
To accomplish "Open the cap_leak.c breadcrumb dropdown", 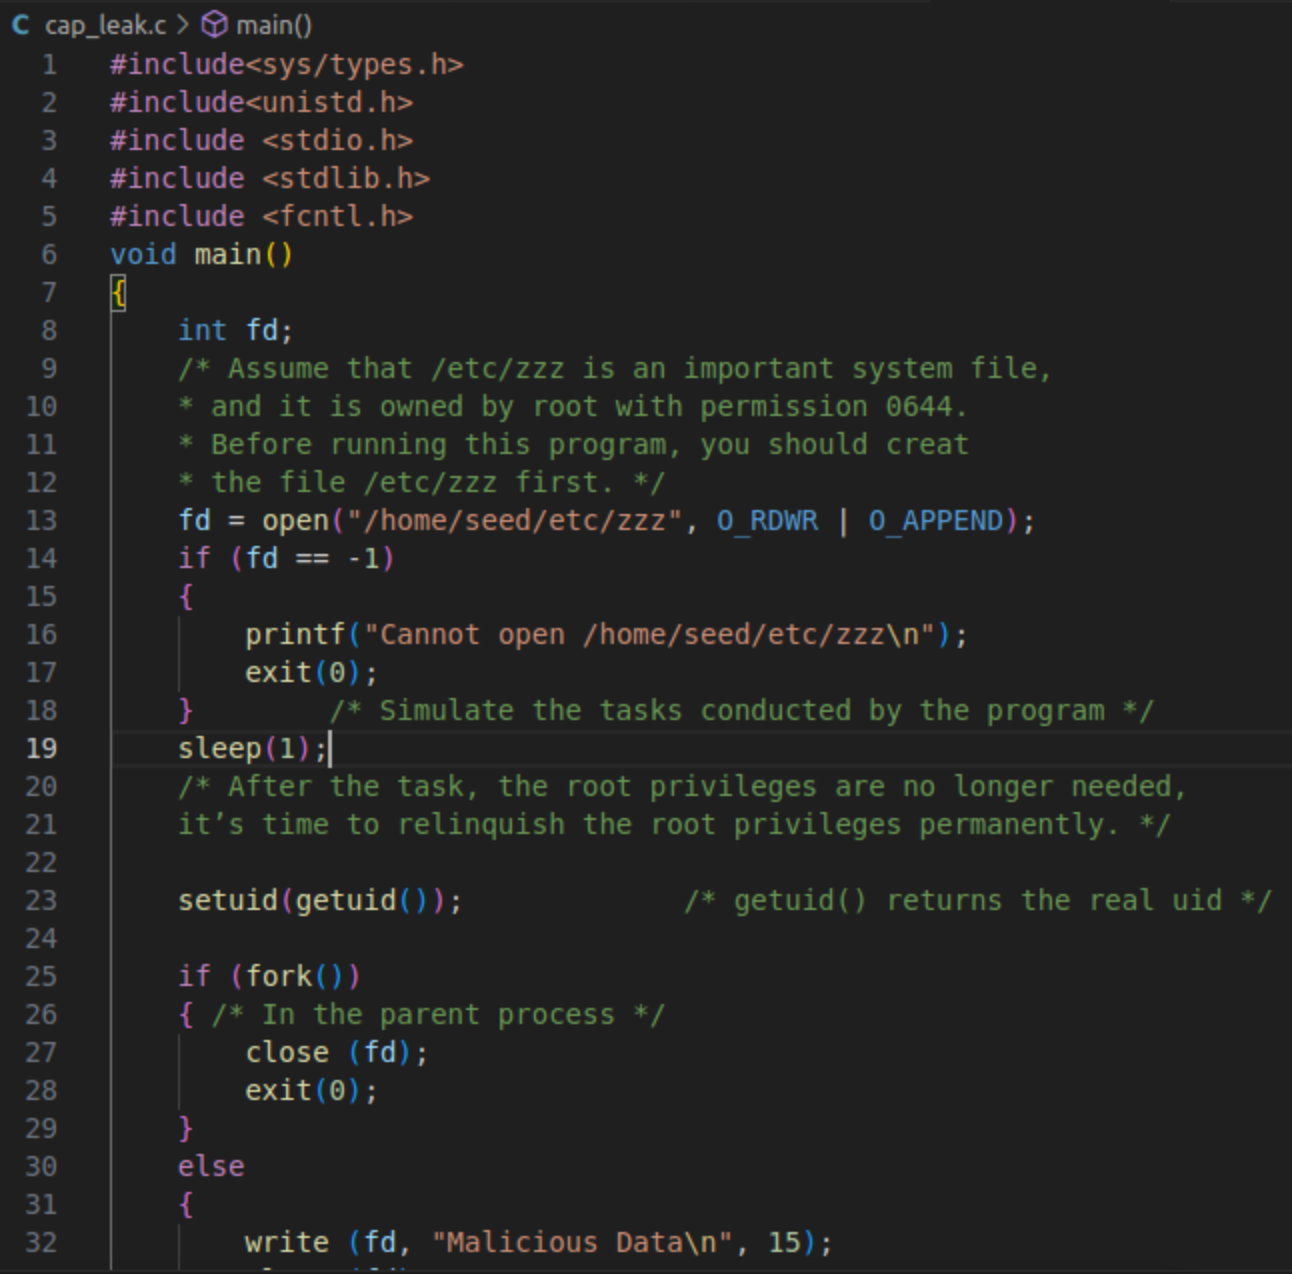I will pos(105,24).
